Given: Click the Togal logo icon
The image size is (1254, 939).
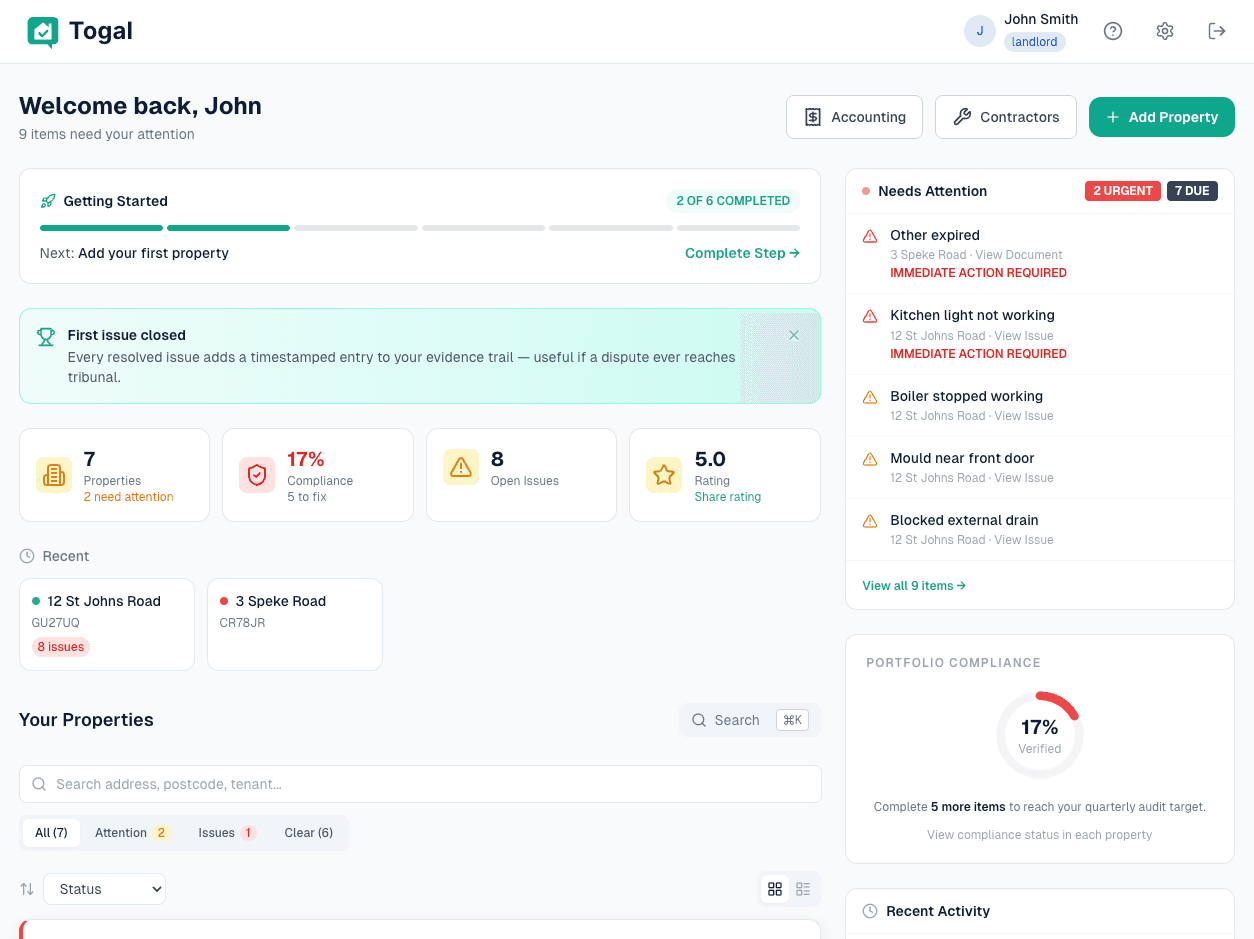Looking at the screenshot, I should point(42,31).
